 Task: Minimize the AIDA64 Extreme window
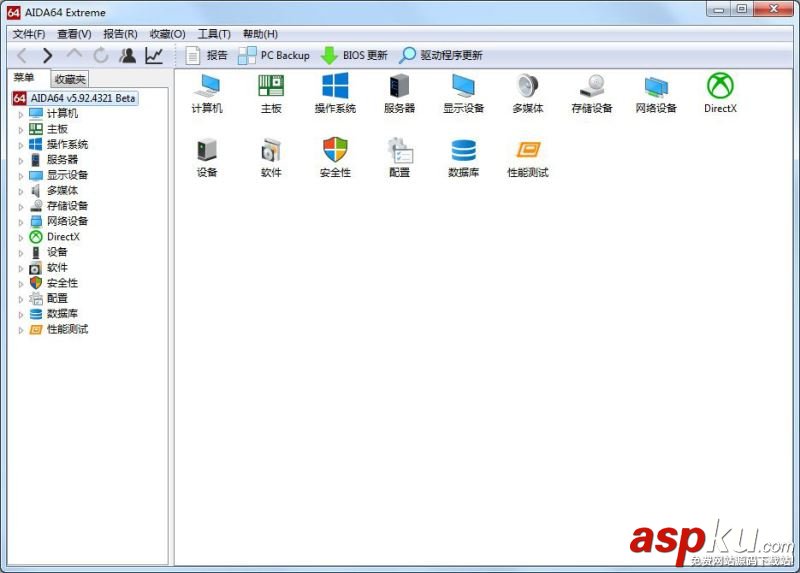click(x=719, y=9)
